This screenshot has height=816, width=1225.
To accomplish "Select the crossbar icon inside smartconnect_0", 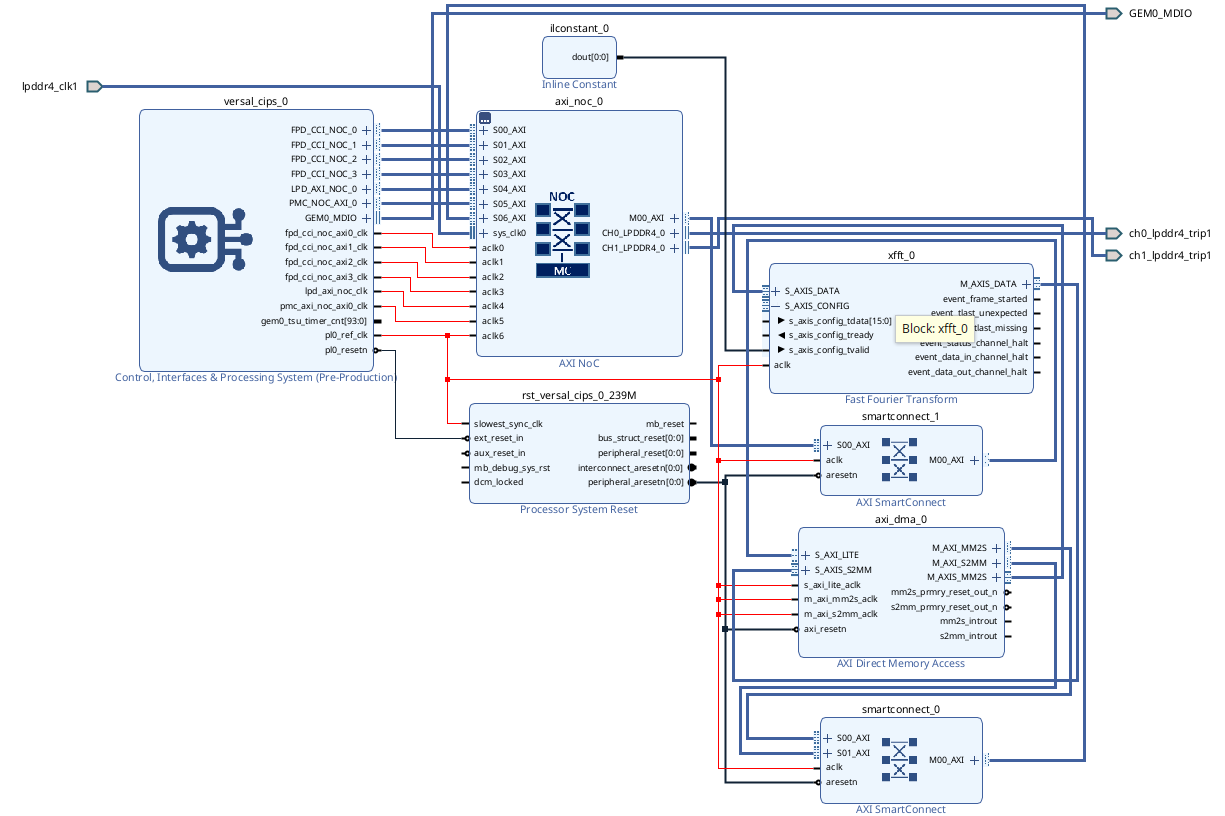I will click(900, 760).
